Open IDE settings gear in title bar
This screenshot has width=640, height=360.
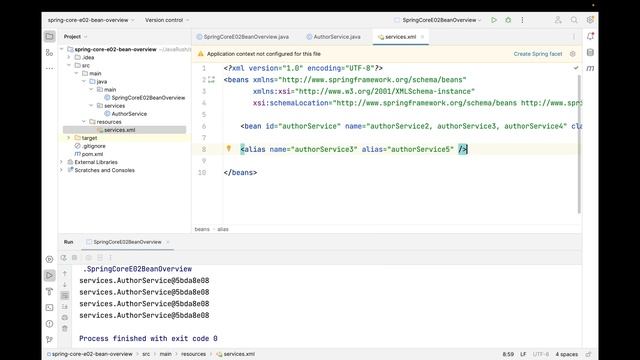[x=590, y=20]
